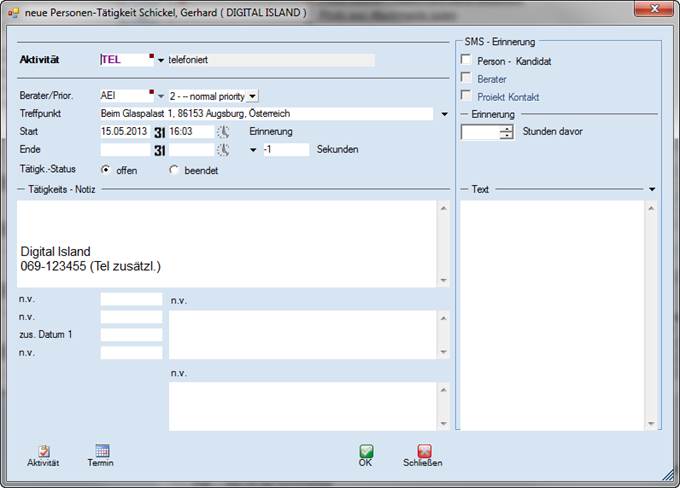Image resolution: width=680 pixels, height=488 pixels.
Task: Click into the Tätigkeits-Notiz text area
Action: tap(227, 243)
